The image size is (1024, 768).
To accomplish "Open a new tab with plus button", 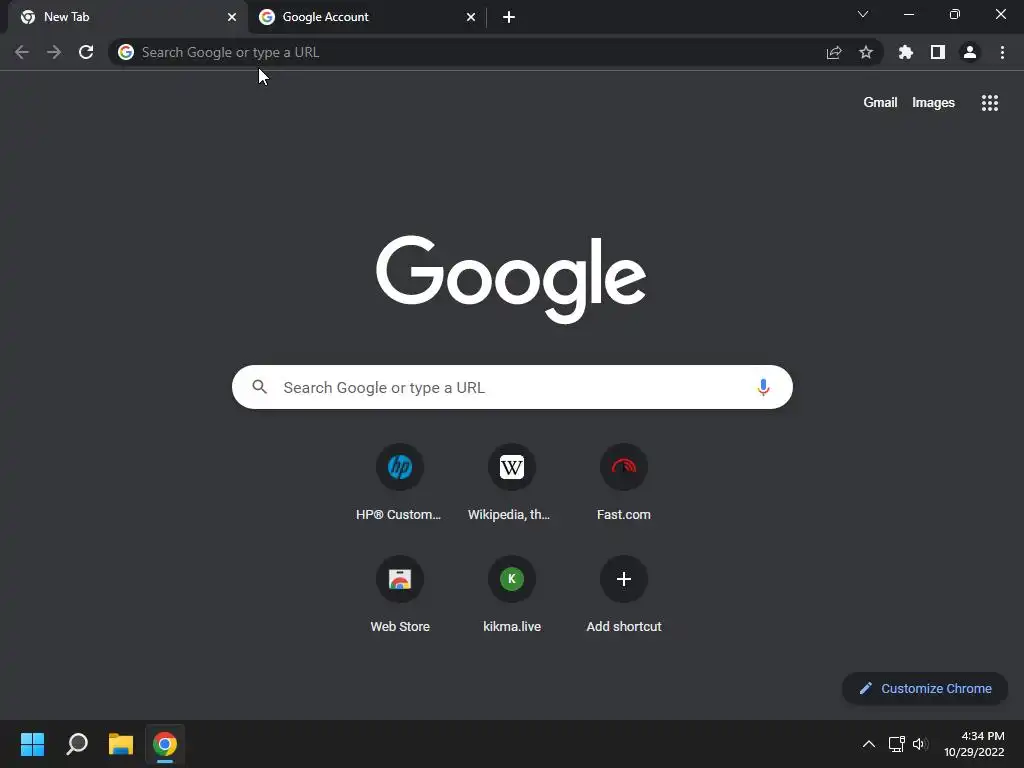I will 509,17.
